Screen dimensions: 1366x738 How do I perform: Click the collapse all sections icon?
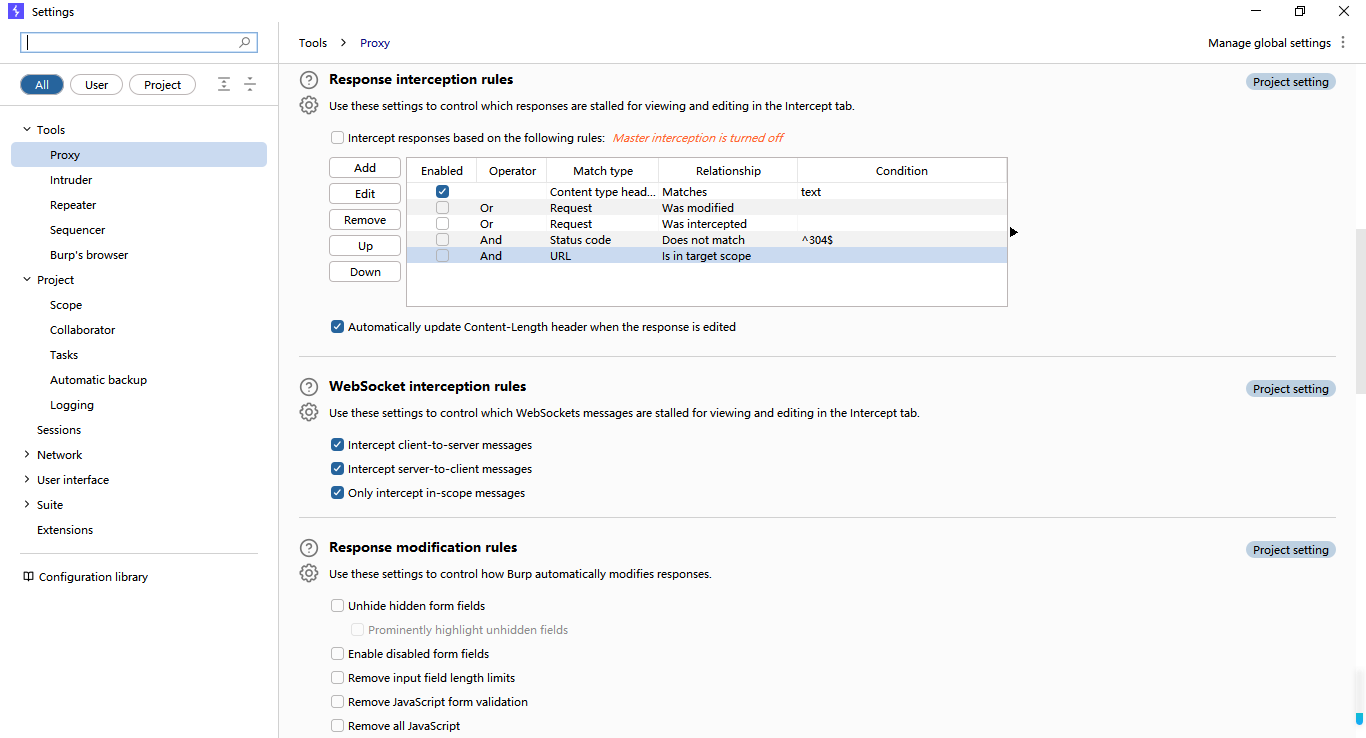250,85
